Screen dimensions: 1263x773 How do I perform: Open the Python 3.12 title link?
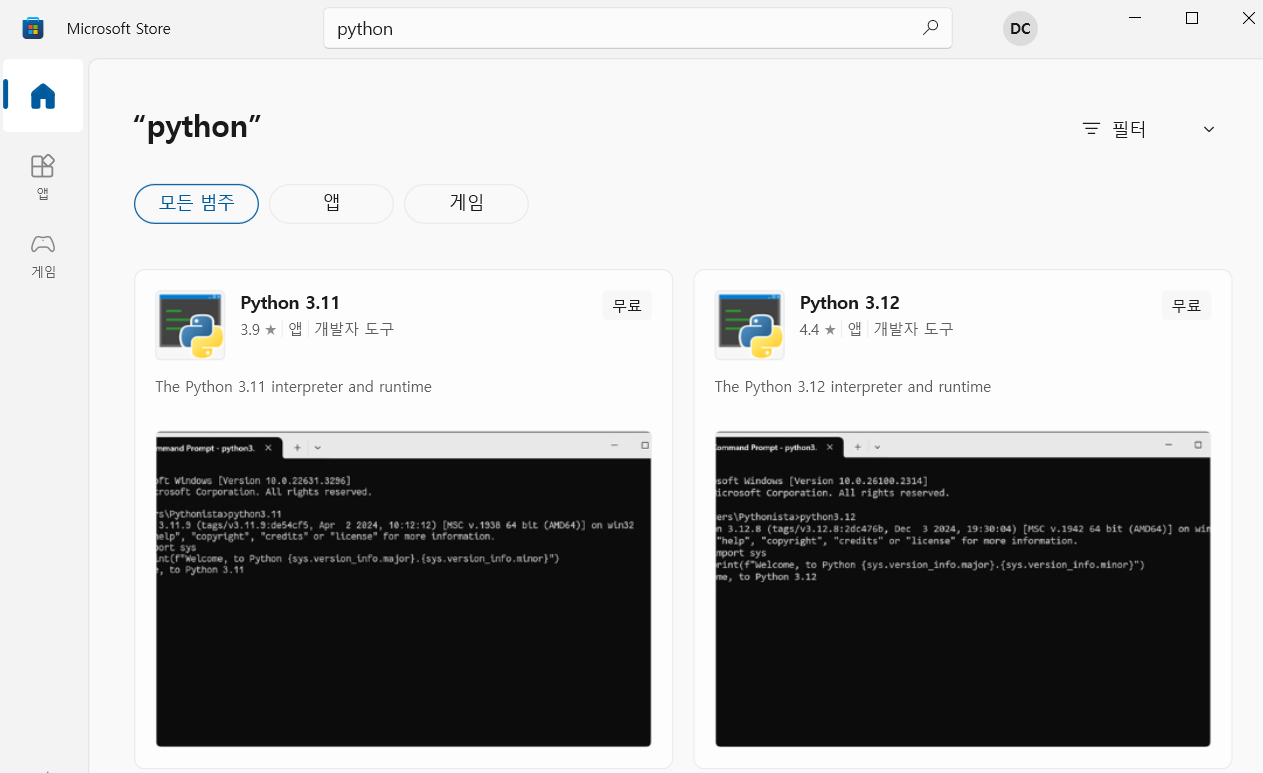[x=850, y=303]
